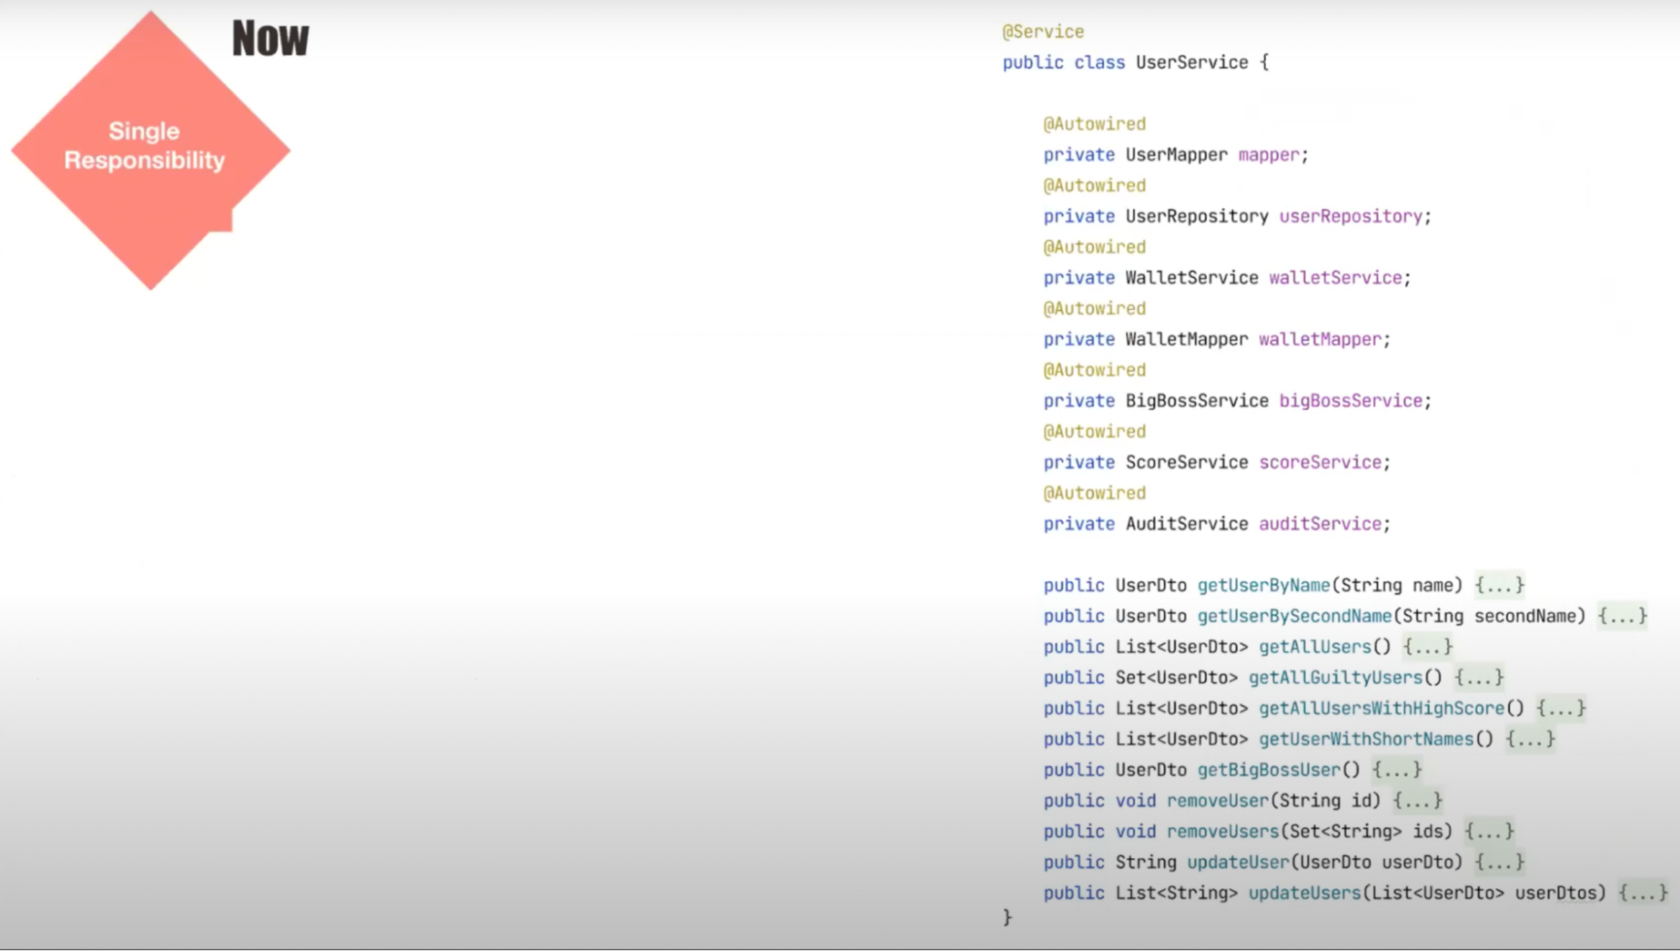This screenshot has width=1680, height=951.
Task: Select the scoreService field name
Action: point(1320,462)
